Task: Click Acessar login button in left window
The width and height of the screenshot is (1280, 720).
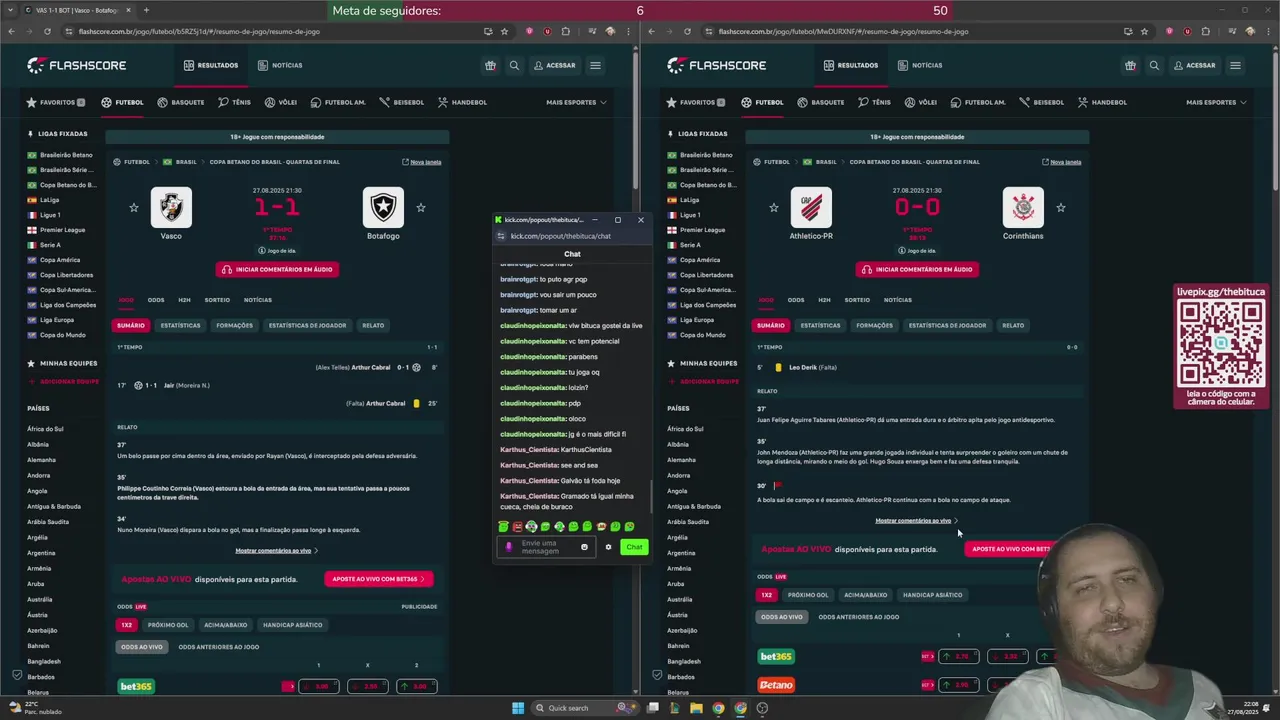Action: [554, 65]
